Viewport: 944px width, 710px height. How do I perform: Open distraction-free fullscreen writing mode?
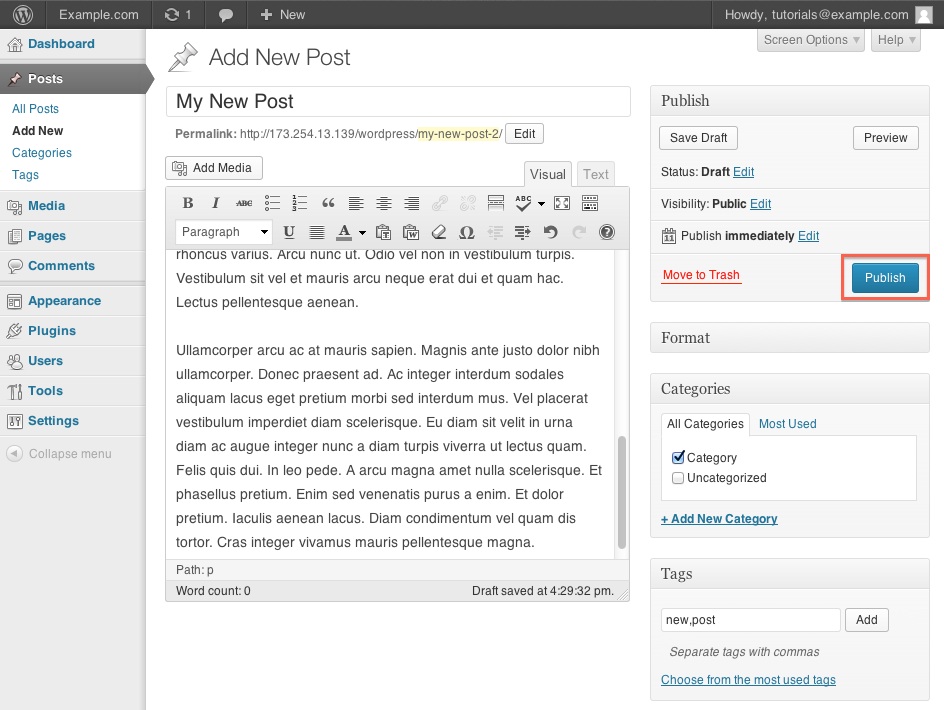click(561, 203)
